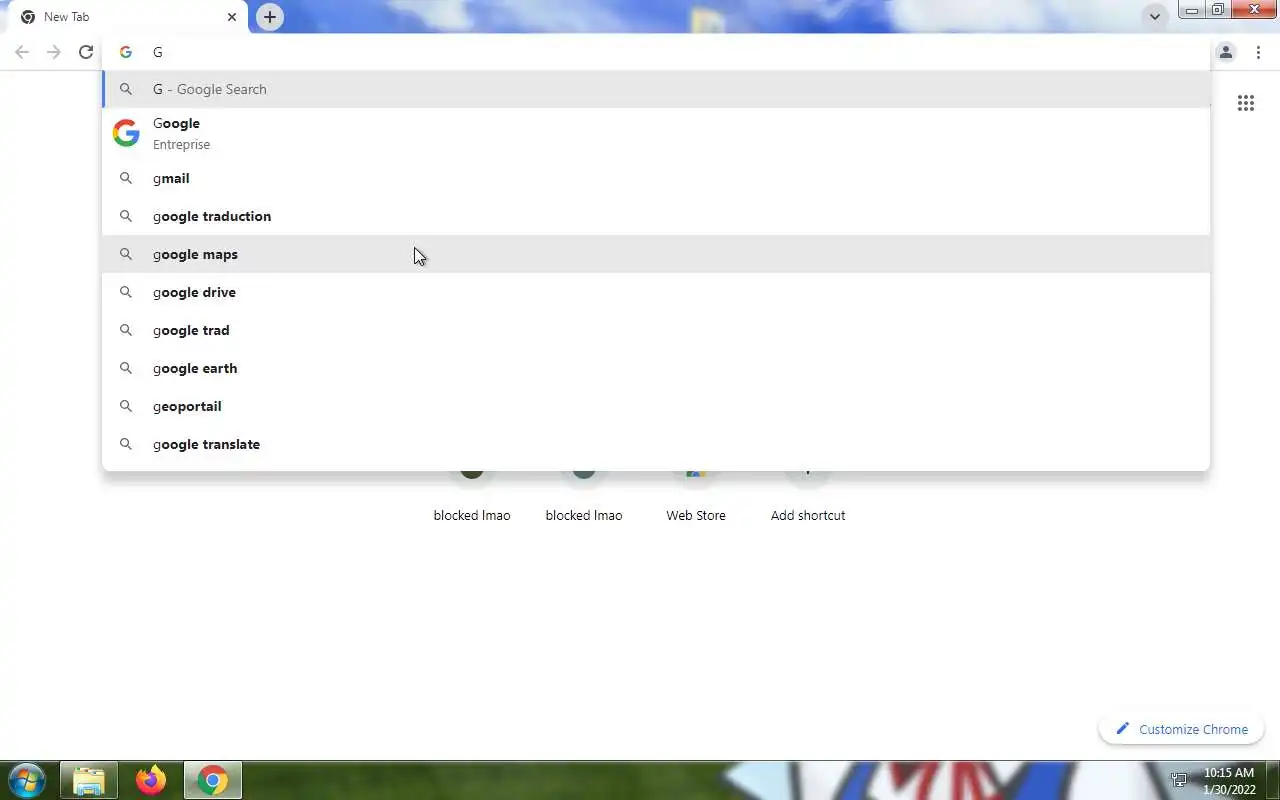Open File Explorer from the taskbar
This screenshot has width=1280, height=800.
89,780
